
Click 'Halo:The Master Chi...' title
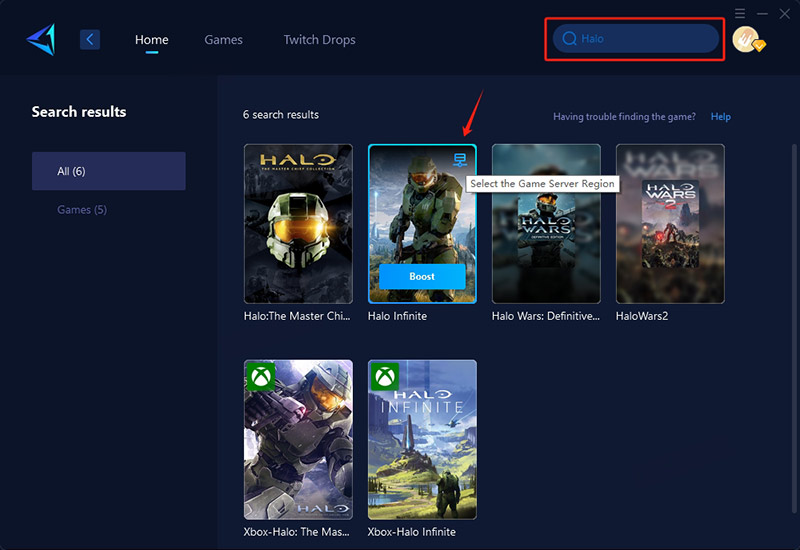coord(297,316)
